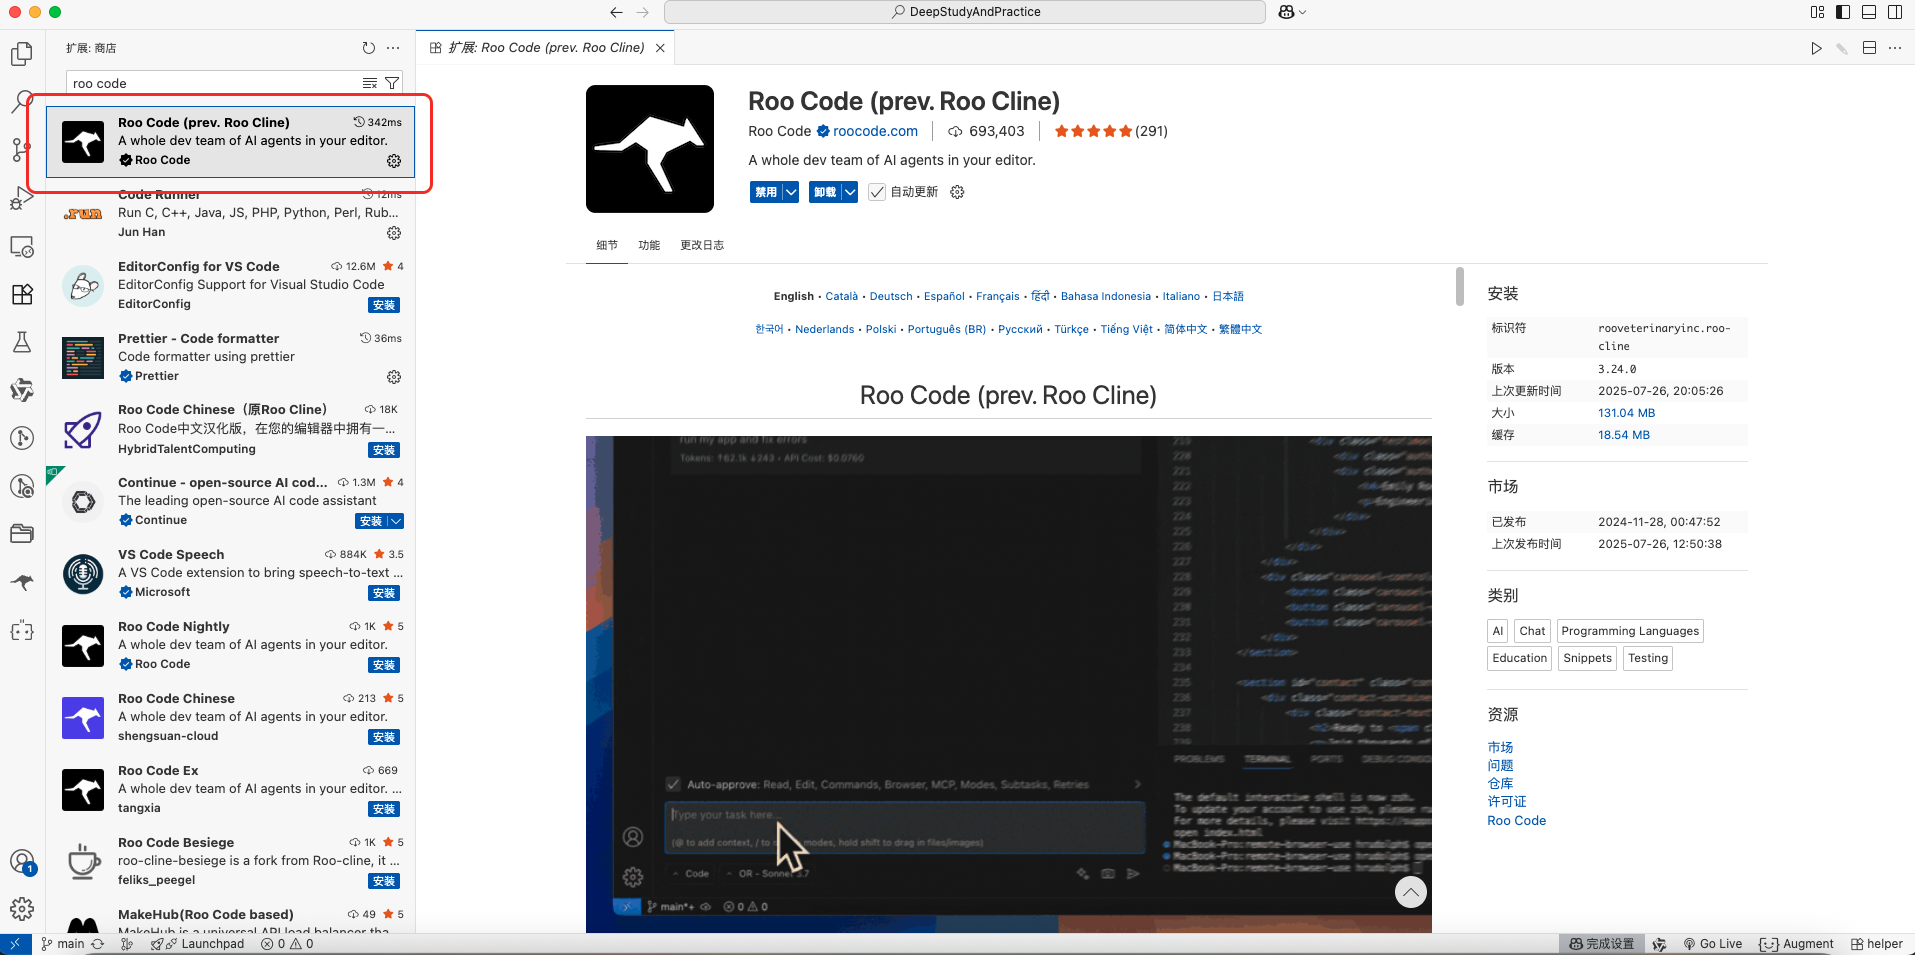This screenshot has width=1915, height=955.
Task: Click scroll-to-top round arrow button
Action: point(1411,892)
